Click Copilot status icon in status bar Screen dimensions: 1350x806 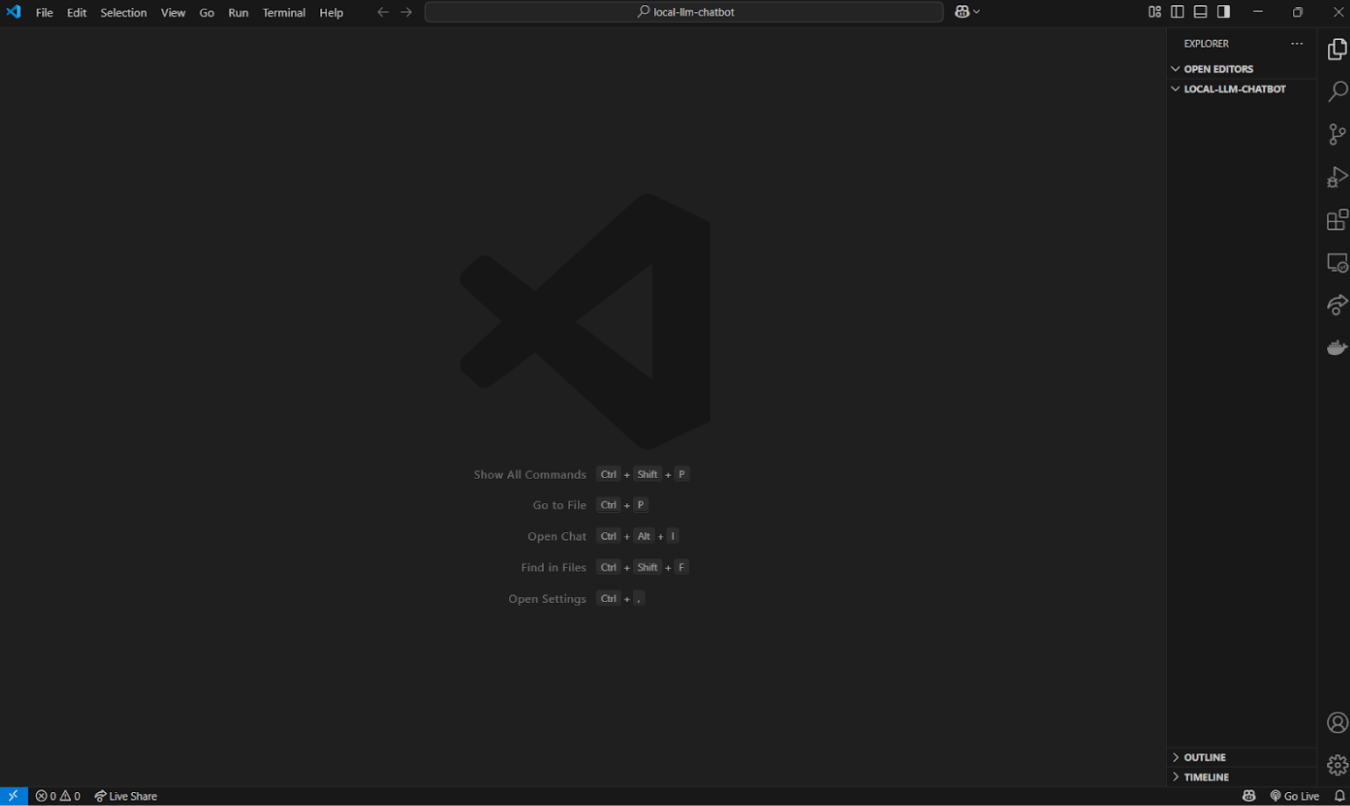coord(1249,796)
